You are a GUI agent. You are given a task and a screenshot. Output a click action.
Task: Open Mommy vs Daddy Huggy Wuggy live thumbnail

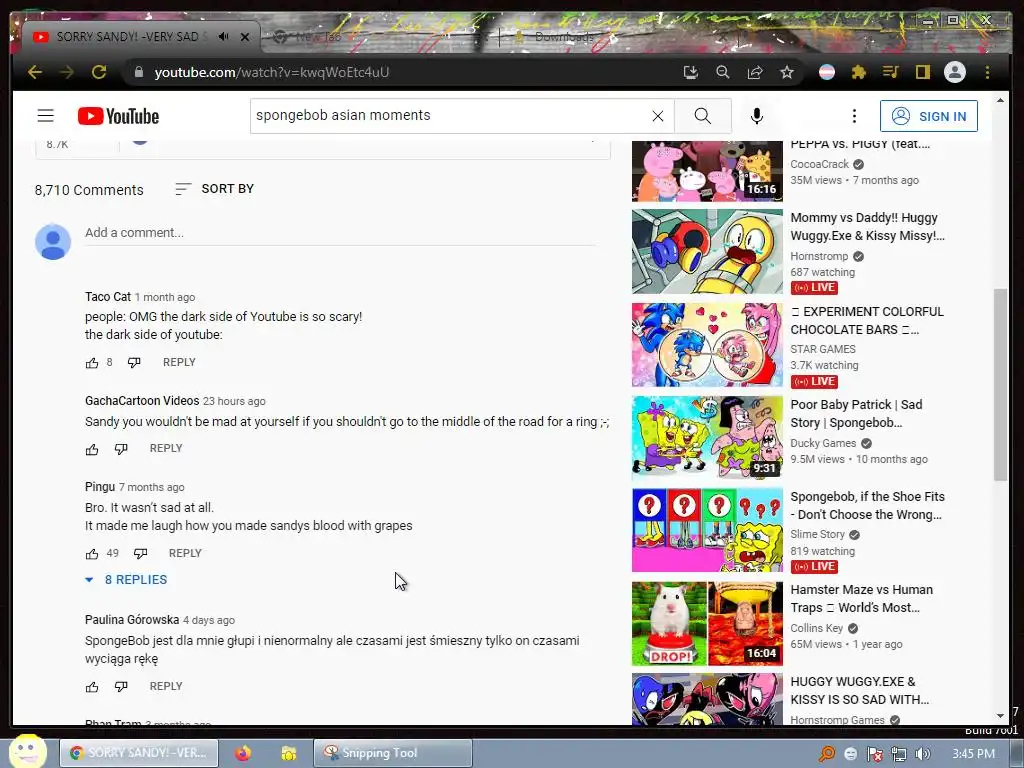click(x=707, y=251)
